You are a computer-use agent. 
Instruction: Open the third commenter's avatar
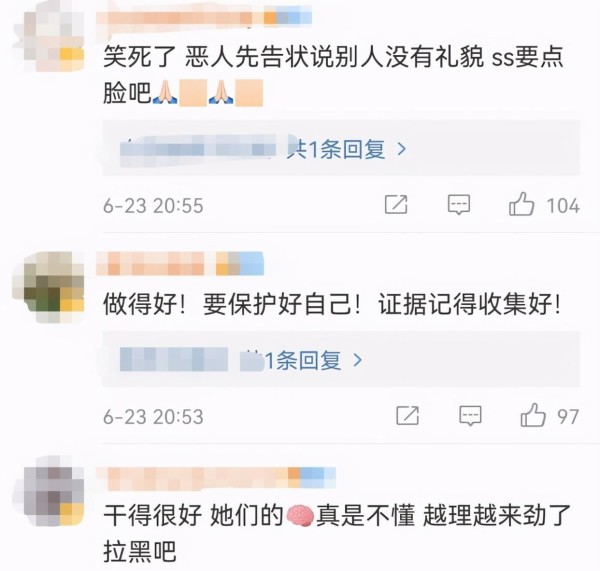pyautogui.click(x=49, y=491)
